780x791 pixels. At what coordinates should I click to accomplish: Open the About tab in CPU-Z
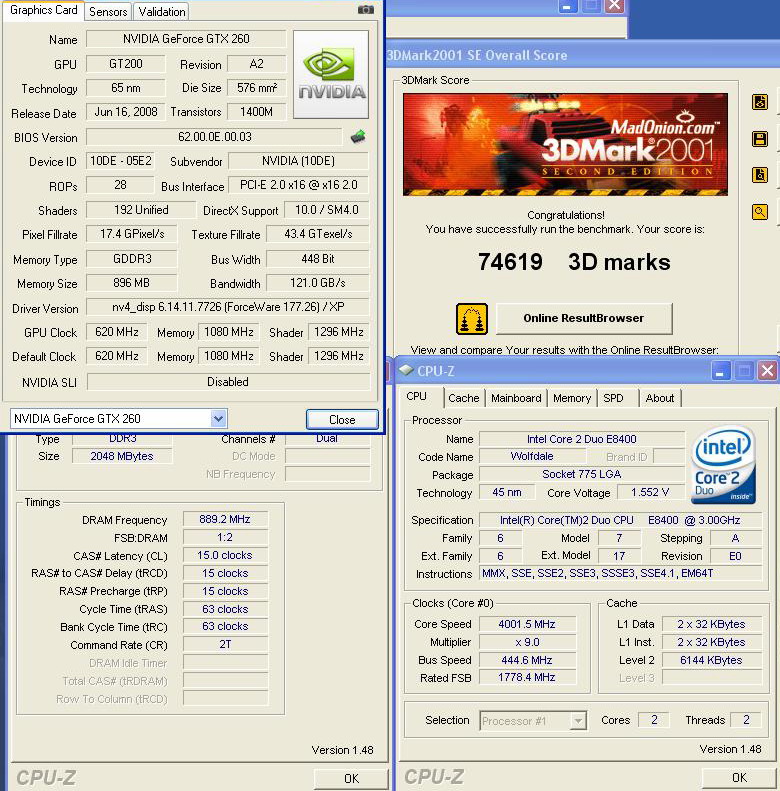(659, 398)
